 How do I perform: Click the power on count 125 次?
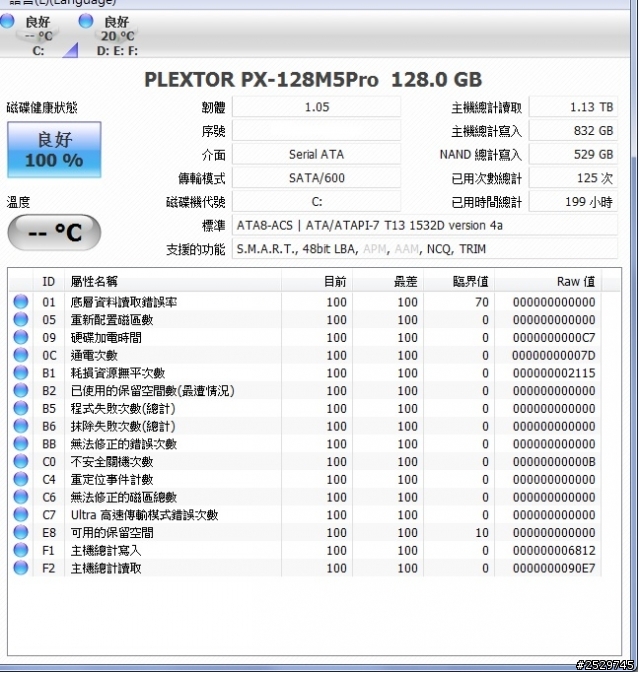coord(573,178)
